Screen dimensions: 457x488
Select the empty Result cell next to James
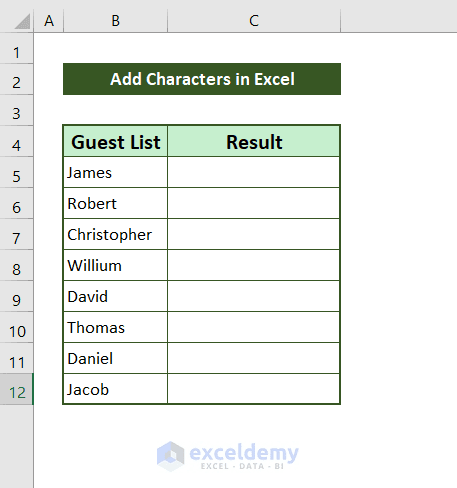coord(254,172)
